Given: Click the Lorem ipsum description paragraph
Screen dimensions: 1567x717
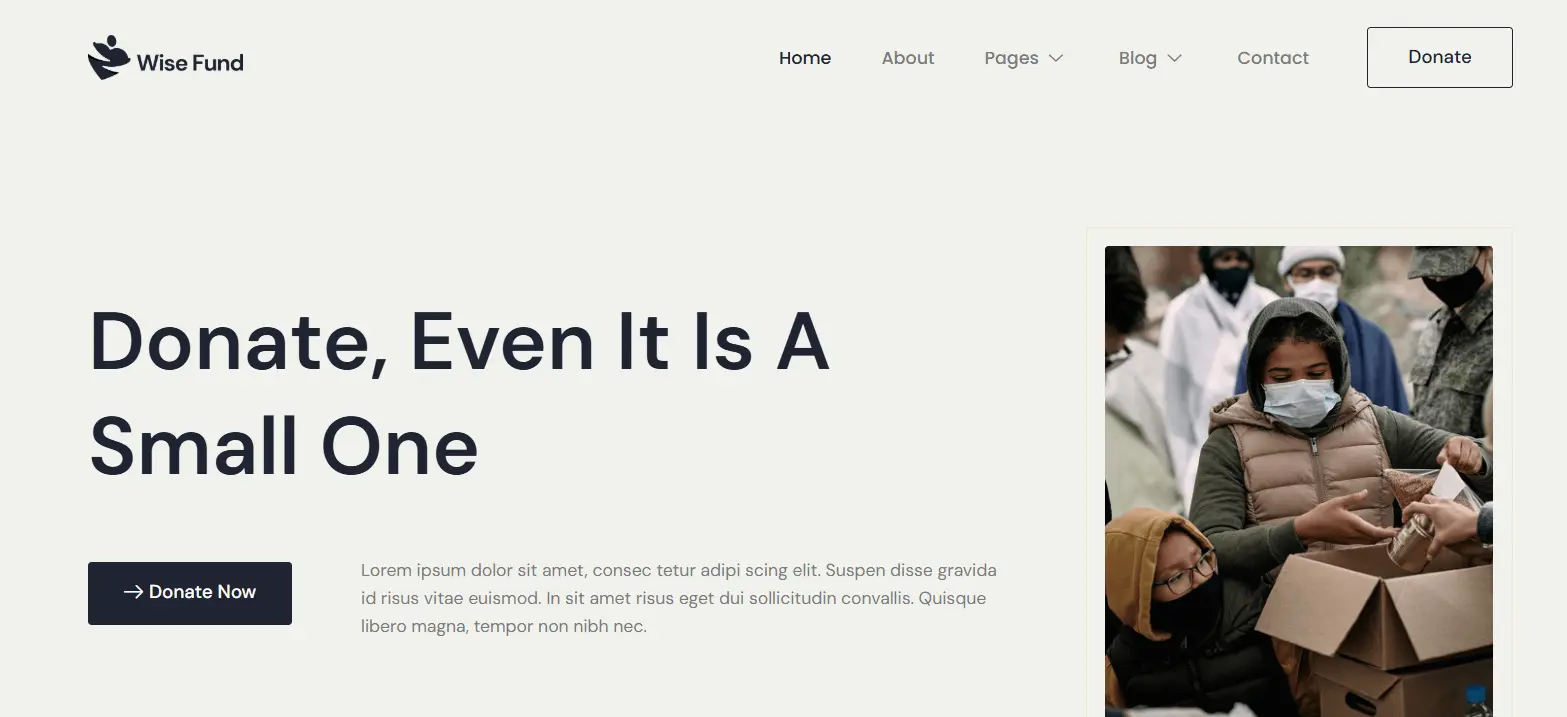Looking at the screenshot, I should pos(679,599).
